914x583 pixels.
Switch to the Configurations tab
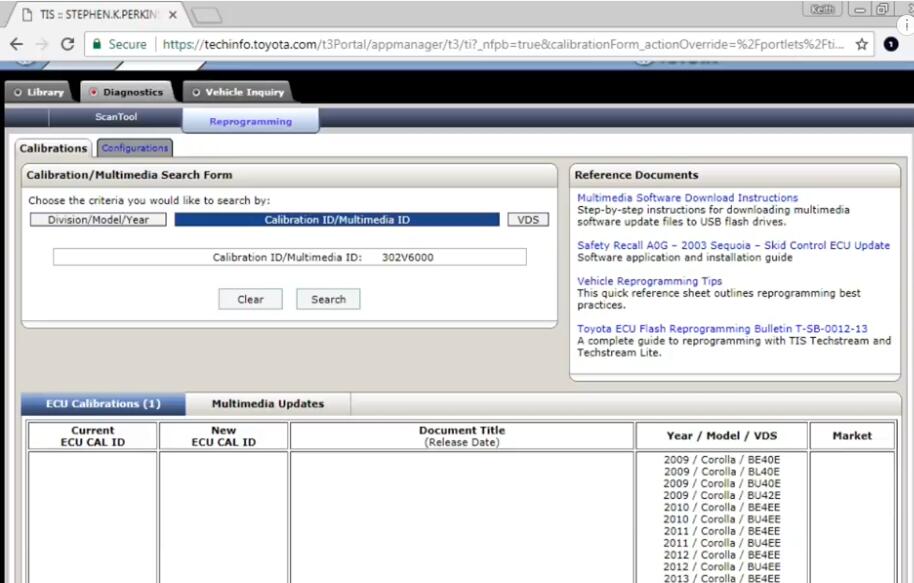[x=135, y=148]
